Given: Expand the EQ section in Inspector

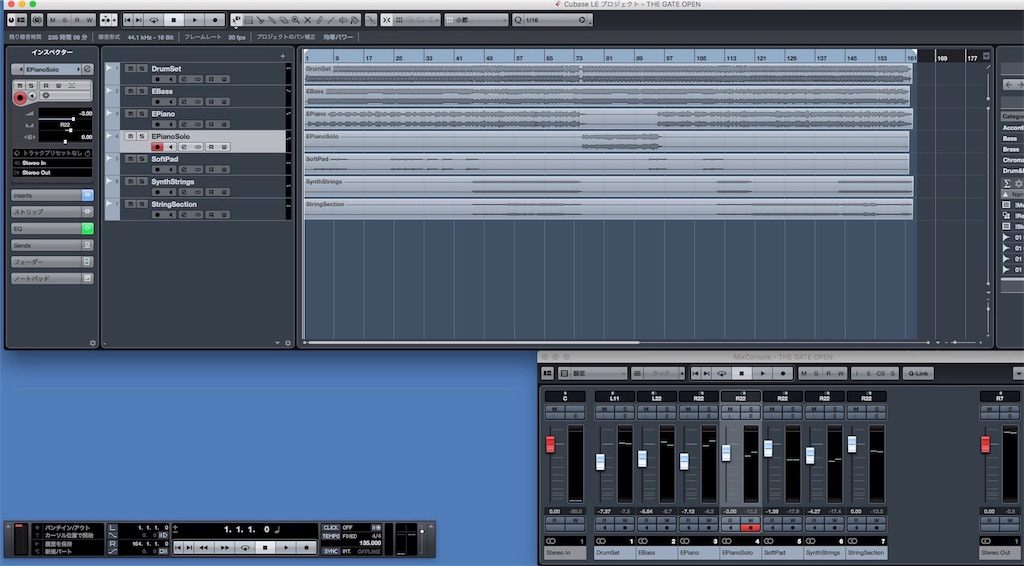Looking at the screenshot, I should tap(52, 228).
